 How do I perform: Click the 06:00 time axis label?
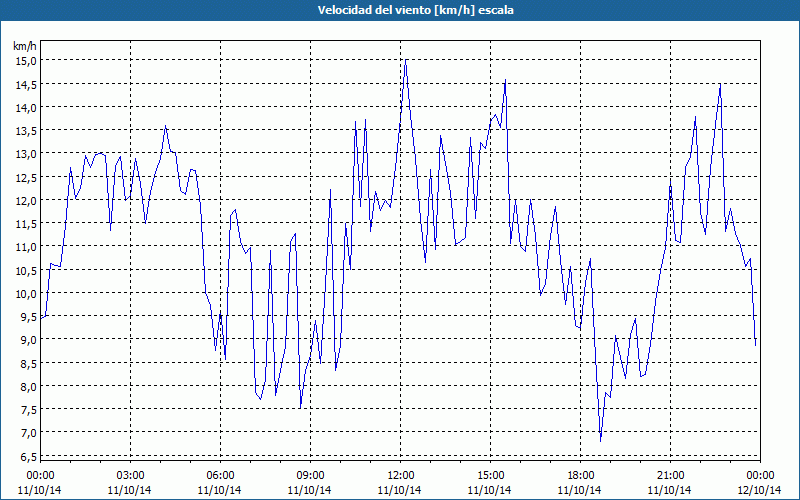220,475
